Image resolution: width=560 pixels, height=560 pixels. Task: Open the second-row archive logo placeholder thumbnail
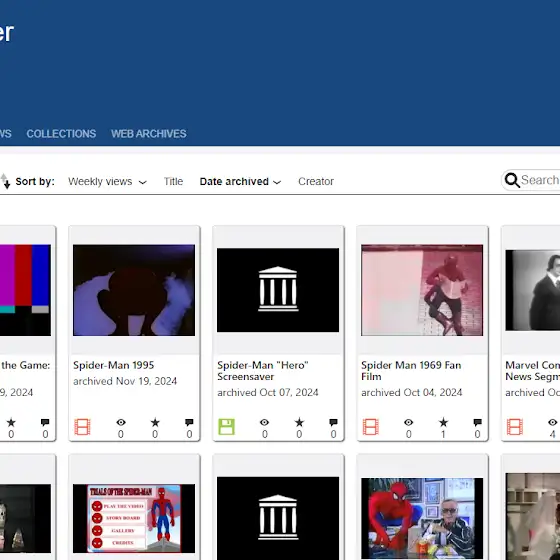point(278,518)
